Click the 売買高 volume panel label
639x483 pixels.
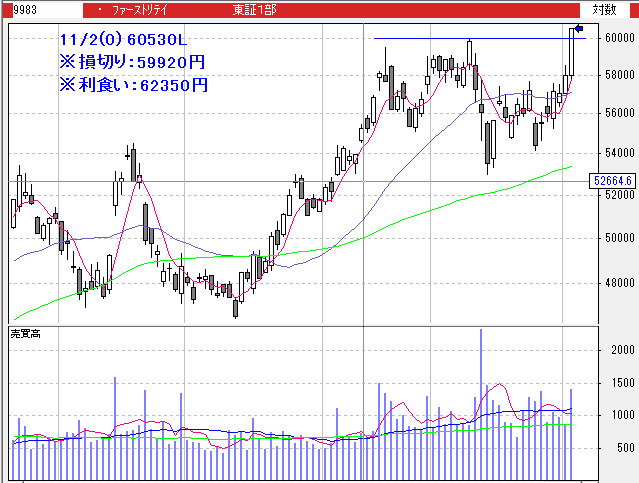[x=25, y=332]
